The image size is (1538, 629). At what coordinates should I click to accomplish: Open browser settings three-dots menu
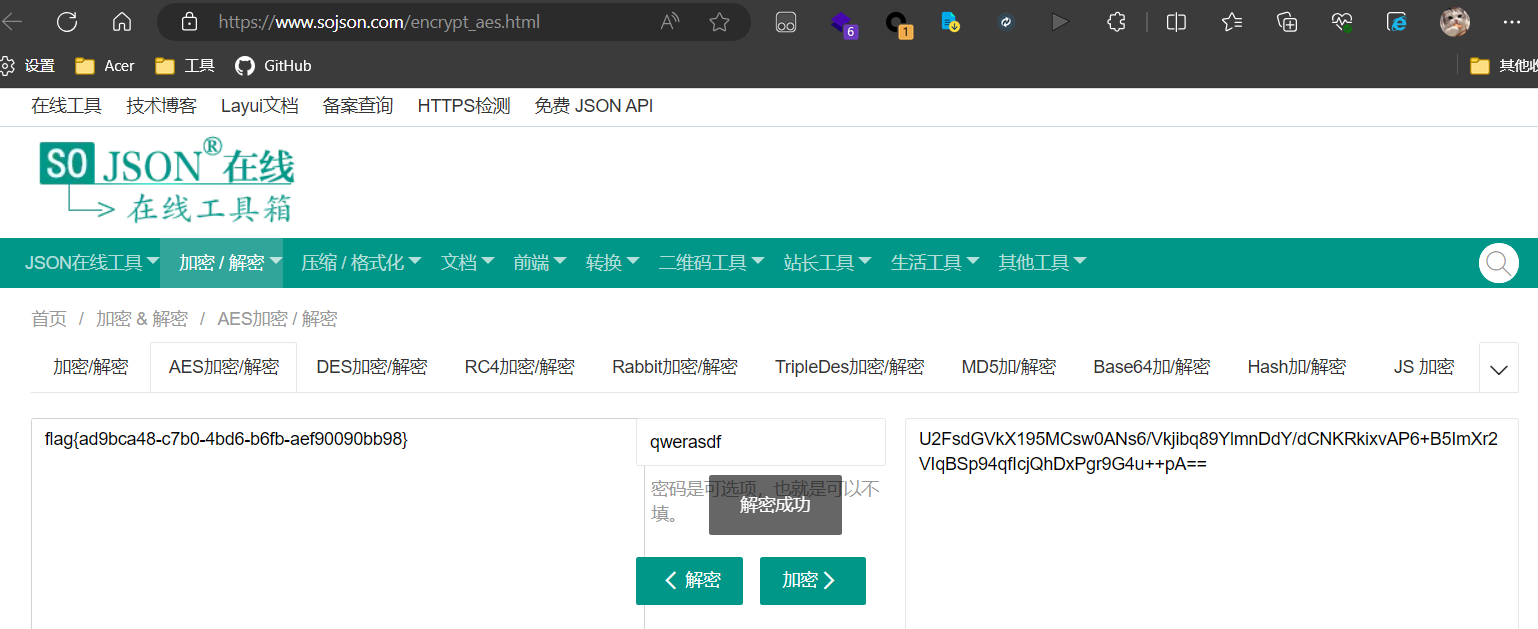point(1511,21)
